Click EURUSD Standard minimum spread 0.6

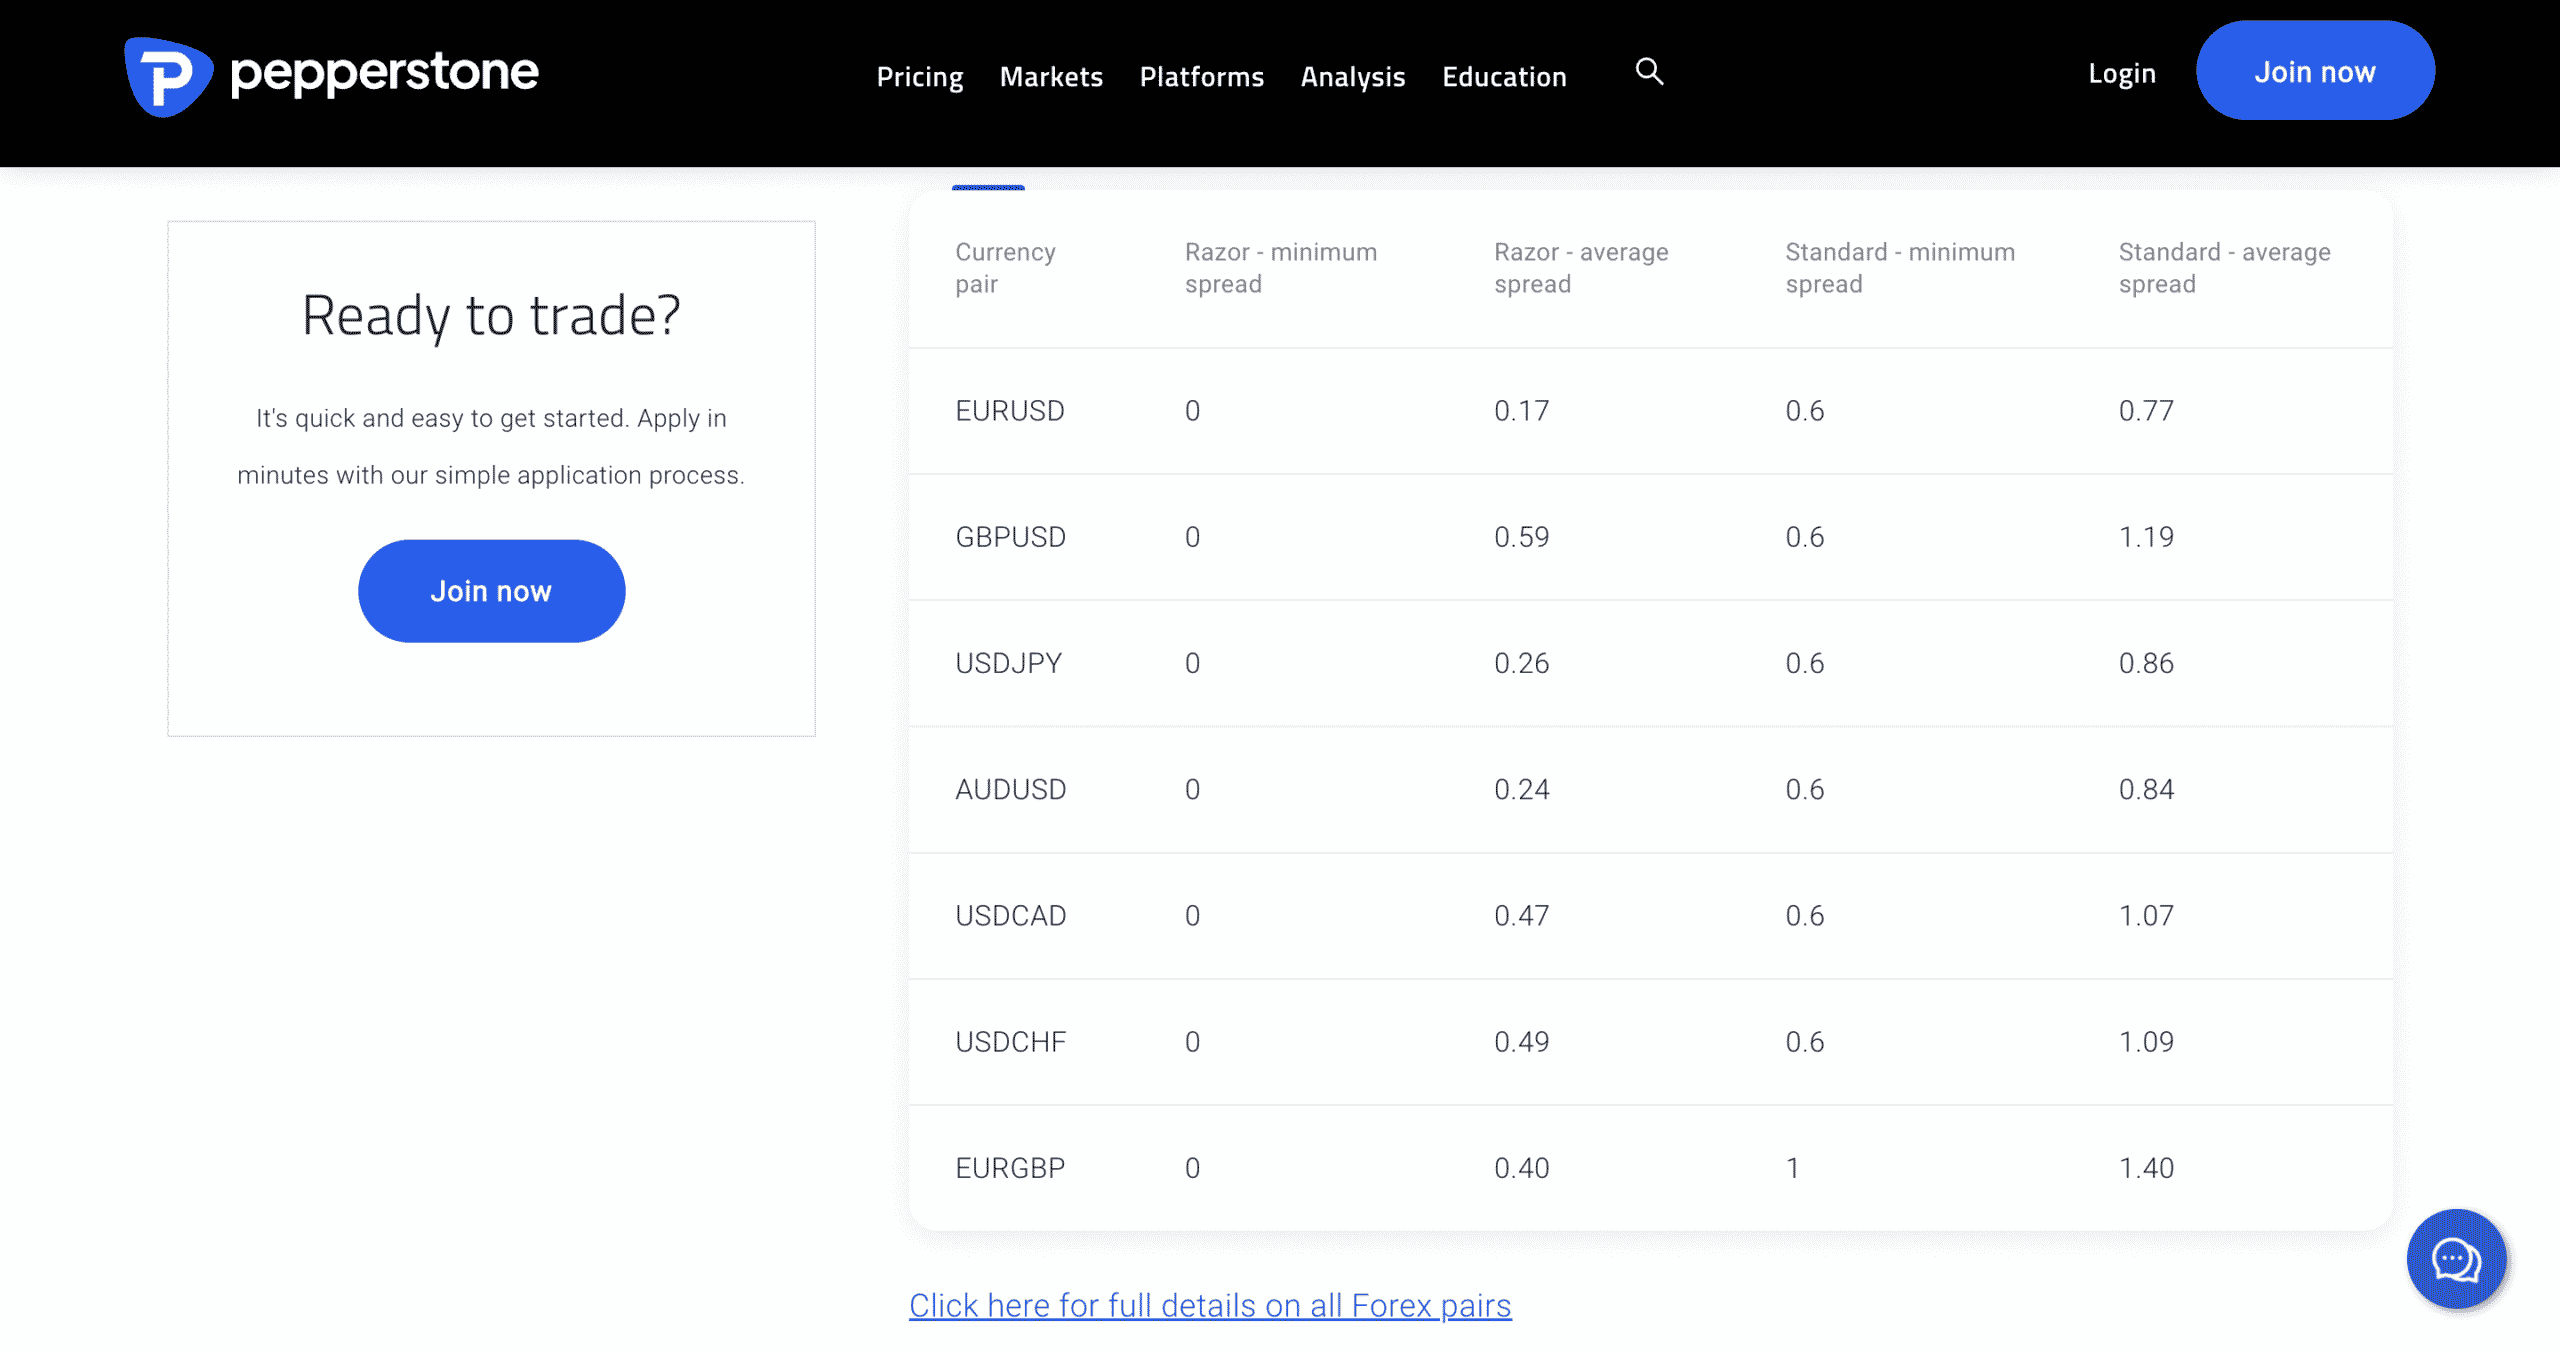pos(1804,411)
